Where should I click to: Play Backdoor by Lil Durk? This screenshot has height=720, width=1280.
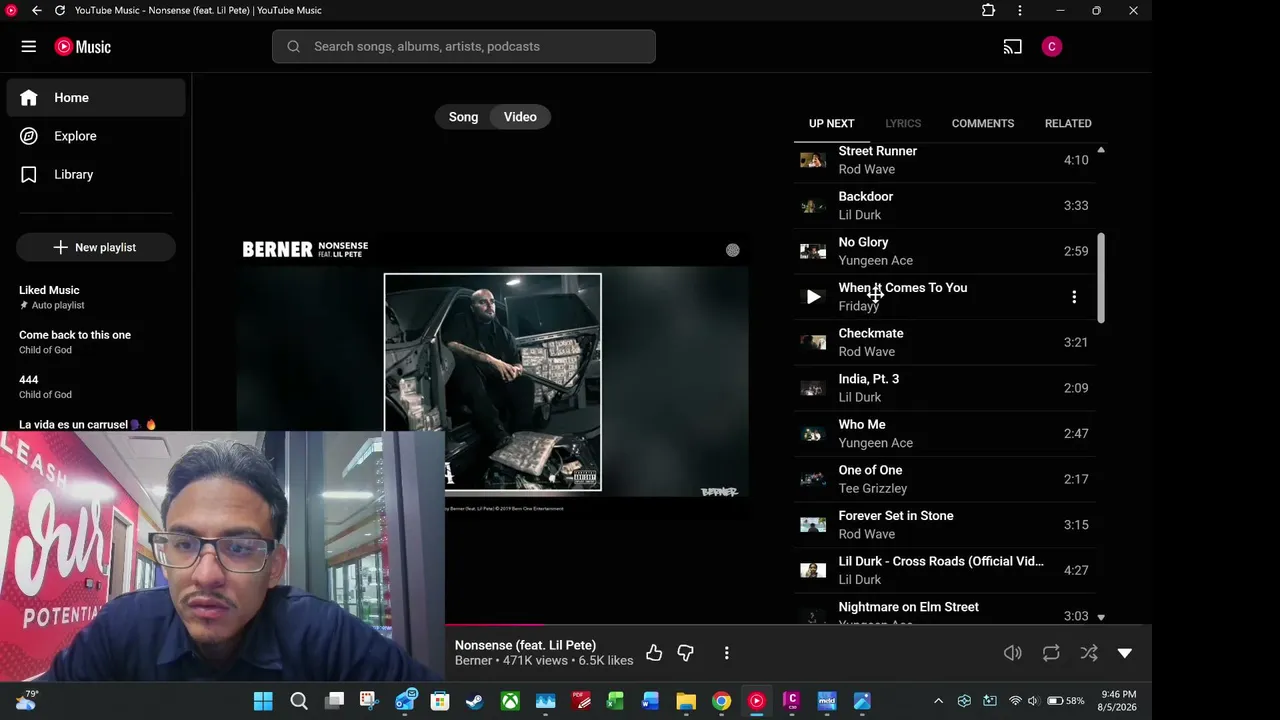(x=945, y=206)
